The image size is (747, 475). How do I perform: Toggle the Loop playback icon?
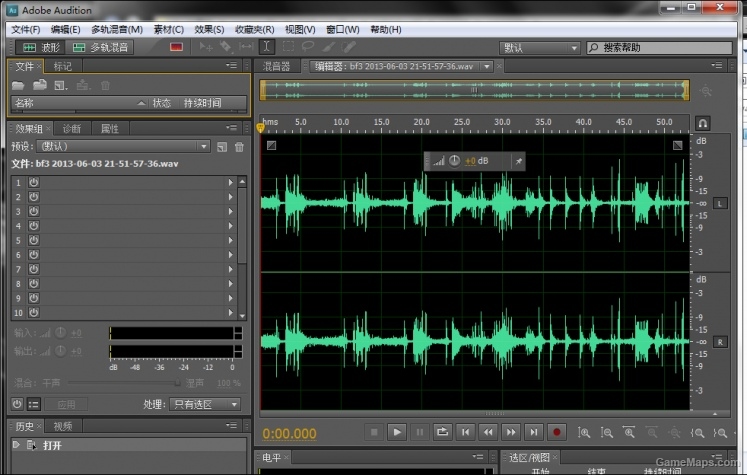(442, 432)
